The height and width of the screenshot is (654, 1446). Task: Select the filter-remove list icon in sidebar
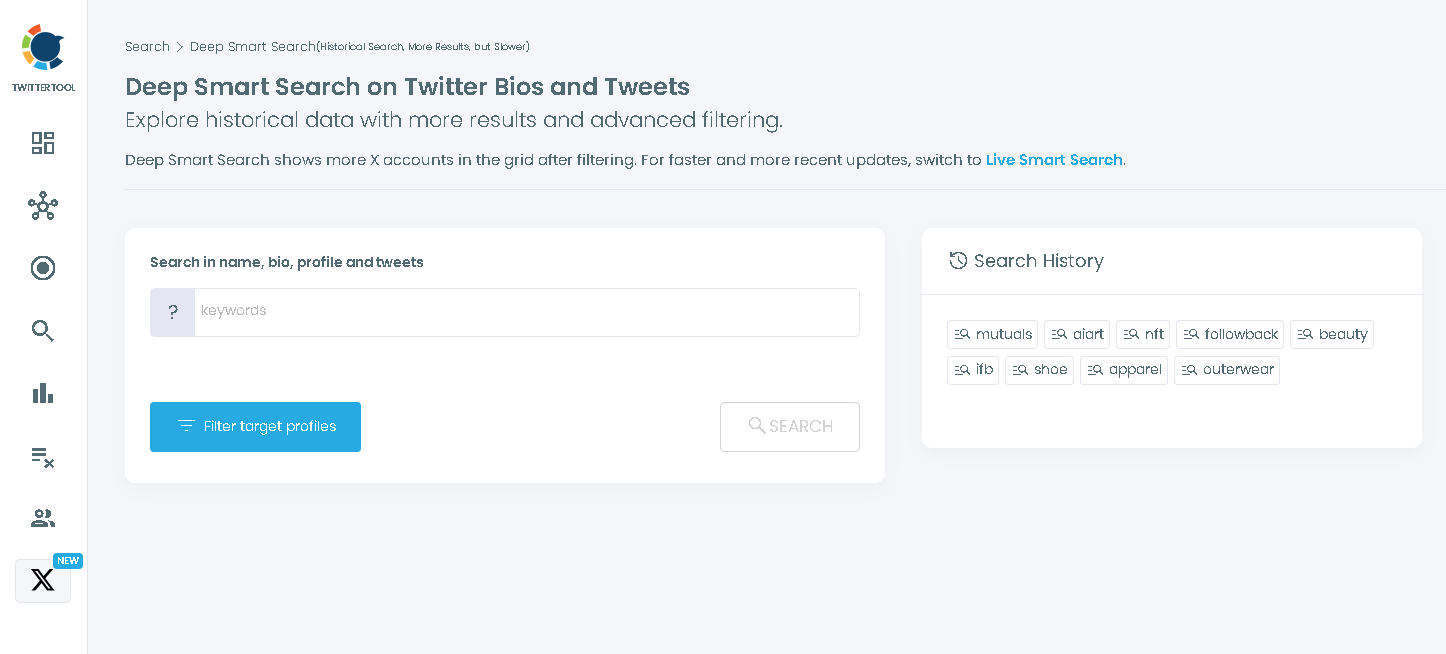42,457
